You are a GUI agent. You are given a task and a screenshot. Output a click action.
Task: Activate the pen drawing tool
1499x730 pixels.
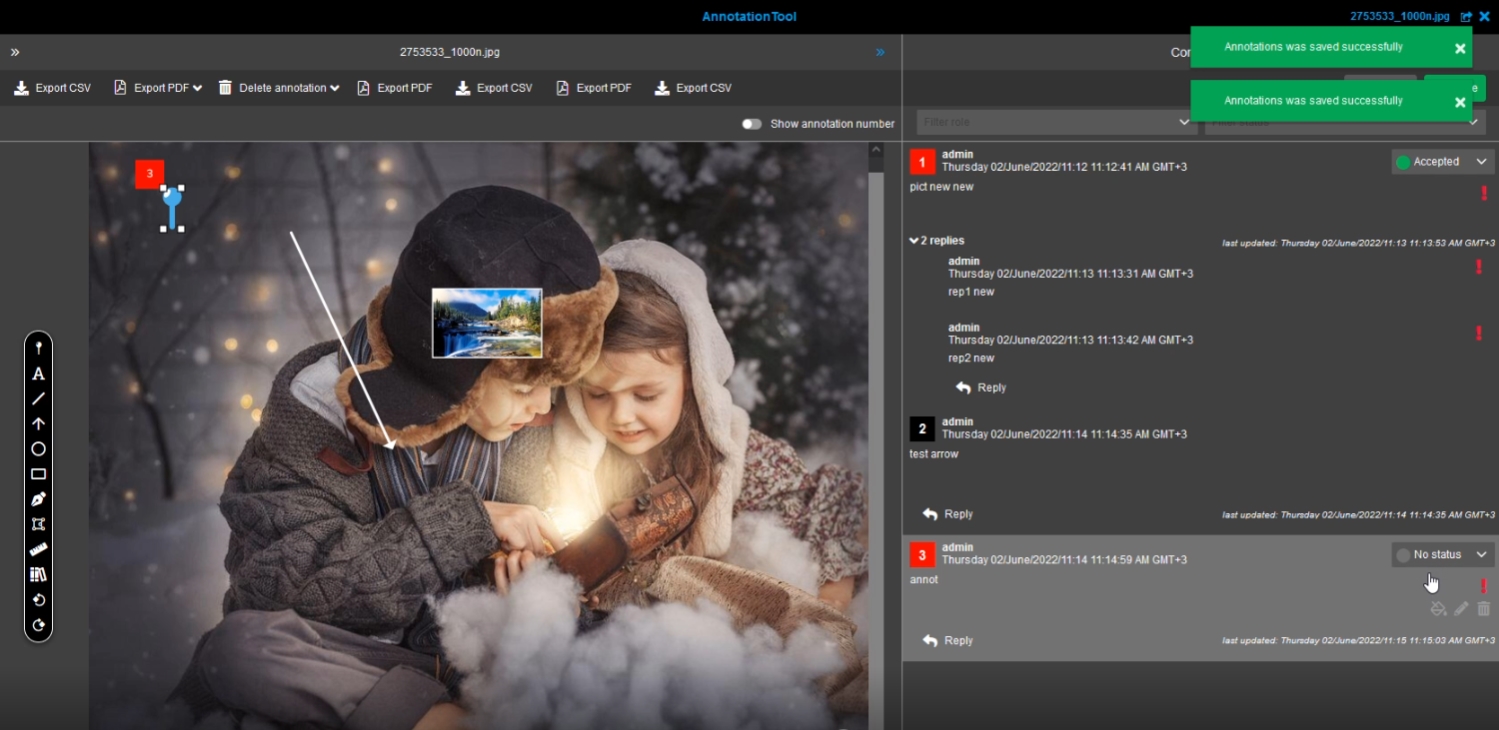pos(38,499)
